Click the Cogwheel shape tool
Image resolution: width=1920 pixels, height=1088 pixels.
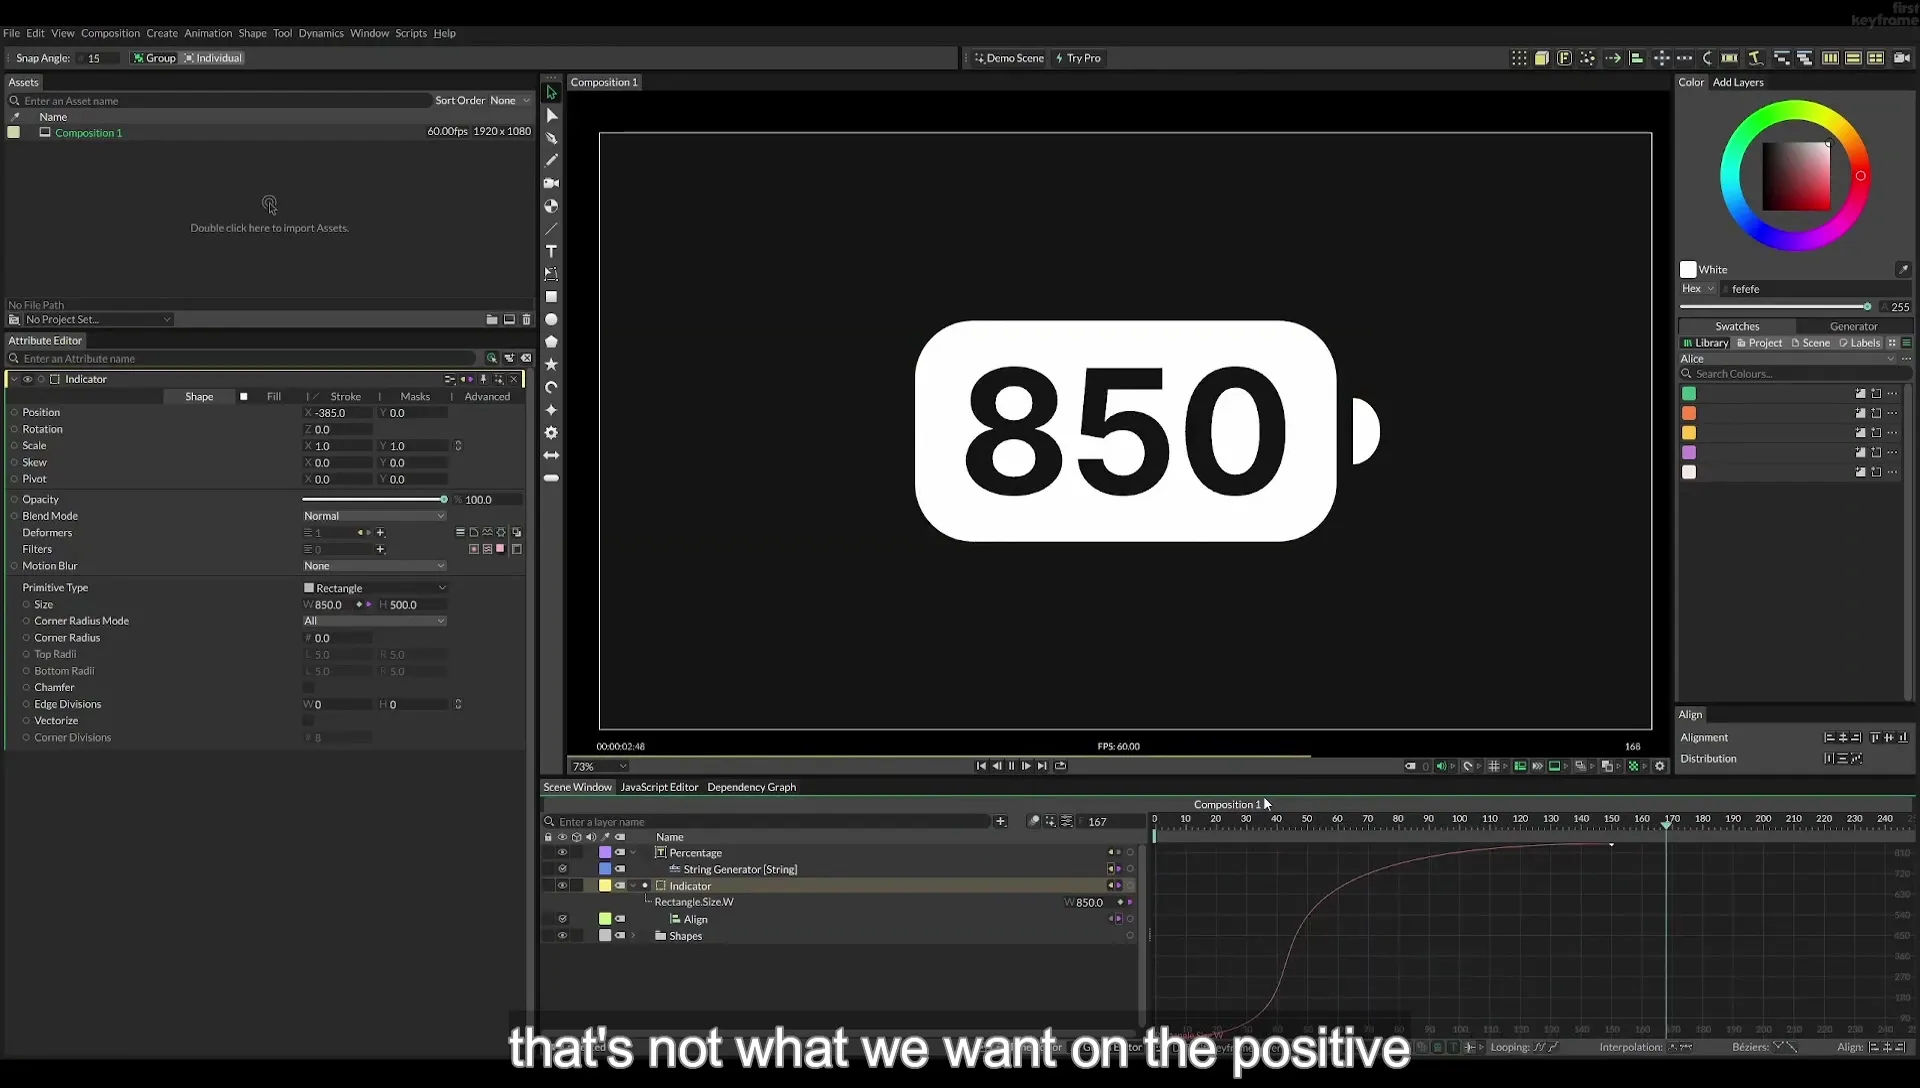(551, 433)
